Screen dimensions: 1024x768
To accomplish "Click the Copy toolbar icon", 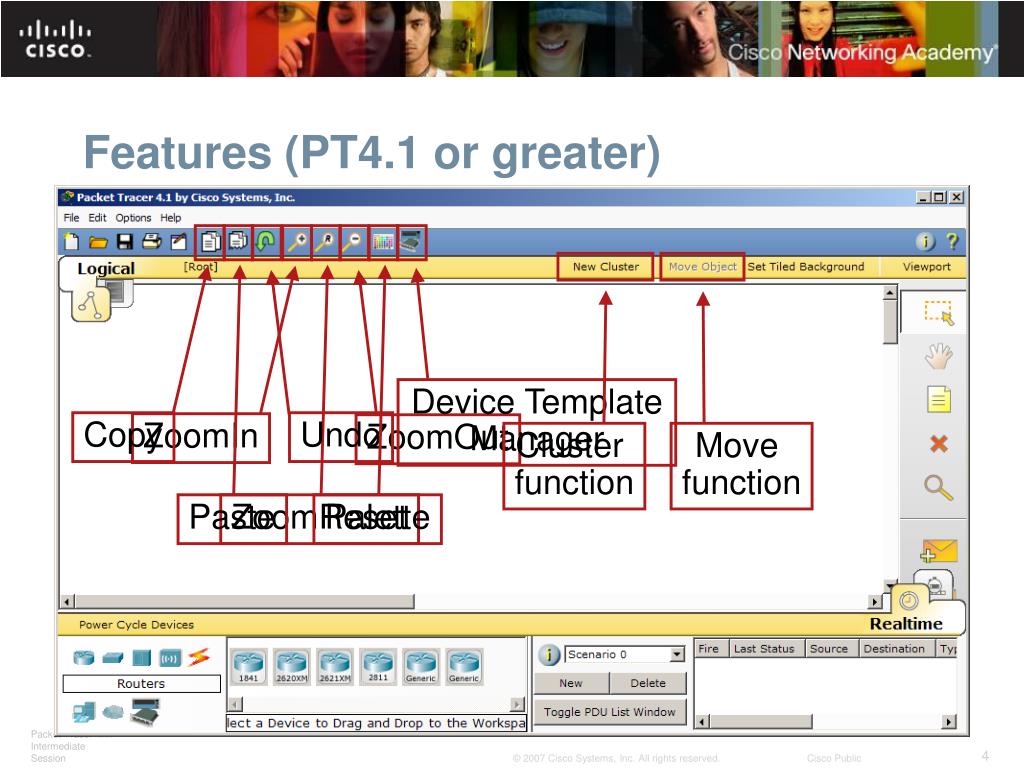I will (210, 242).
